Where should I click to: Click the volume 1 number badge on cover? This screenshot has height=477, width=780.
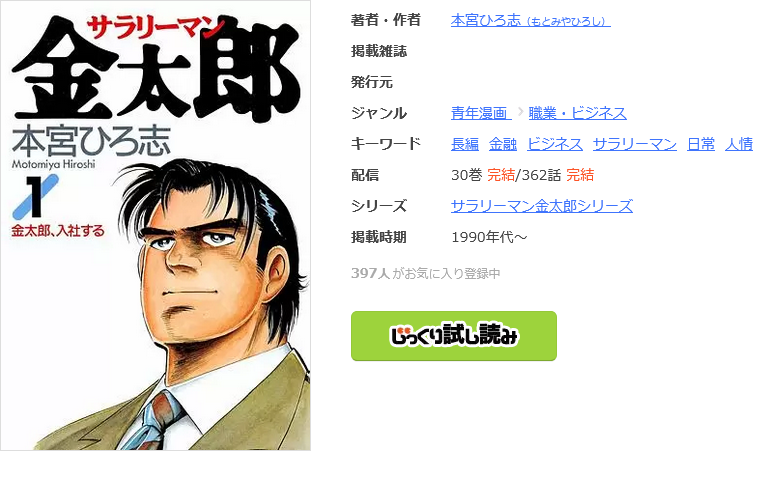pos(34,197)
